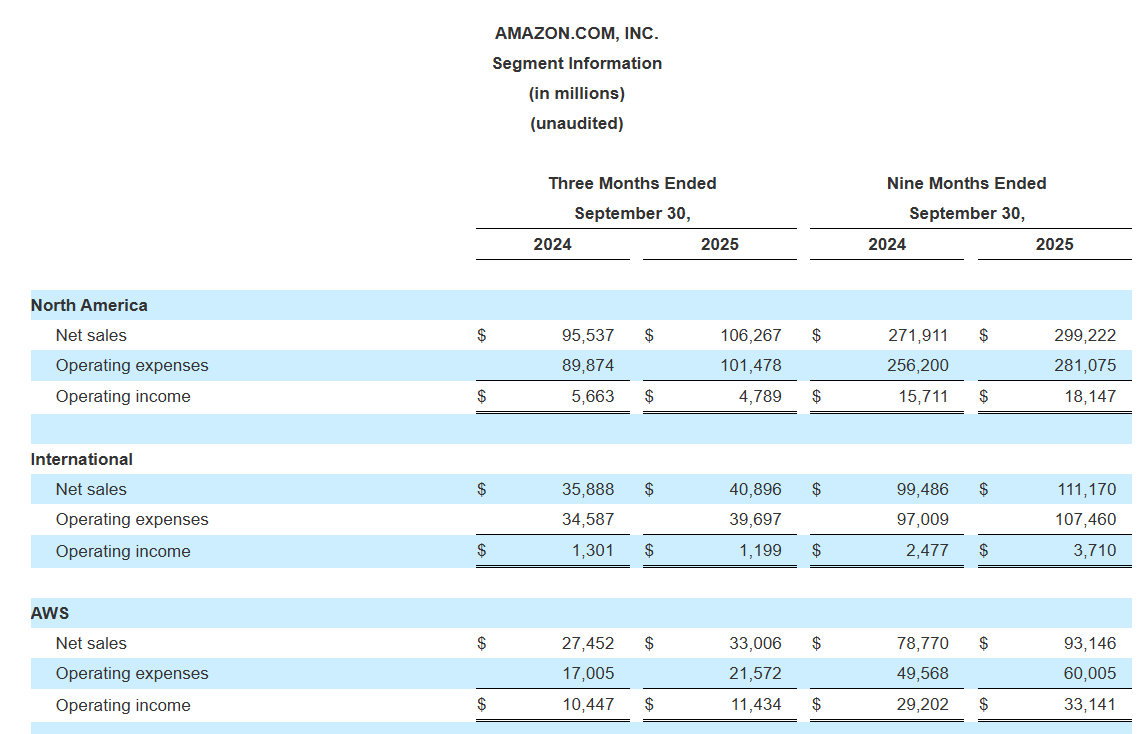Click the 271,911 nine-month net sales value
Viewport: 1145px width, 734px height.
918,335
